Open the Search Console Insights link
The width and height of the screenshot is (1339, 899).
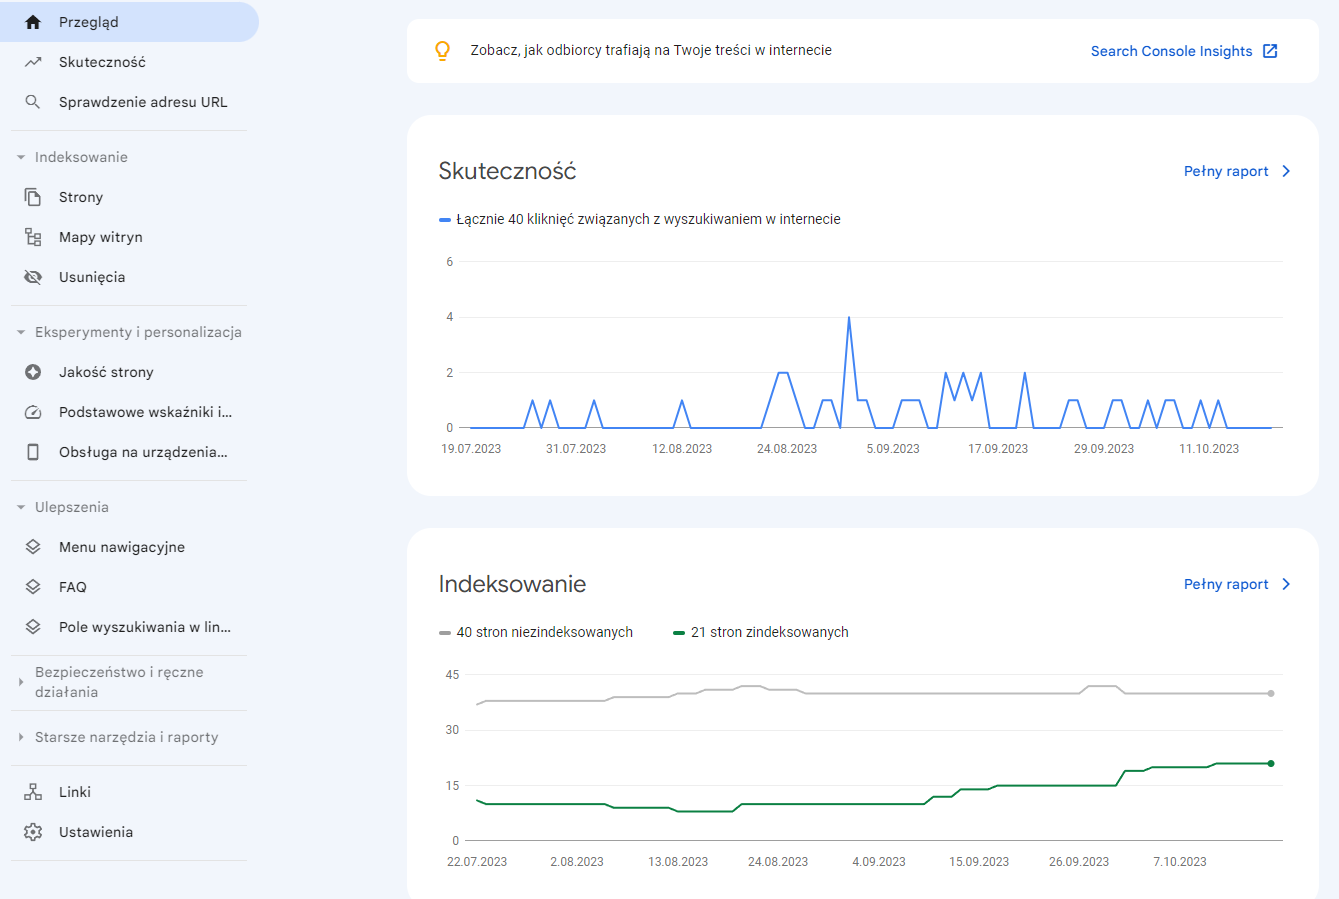1183,51
